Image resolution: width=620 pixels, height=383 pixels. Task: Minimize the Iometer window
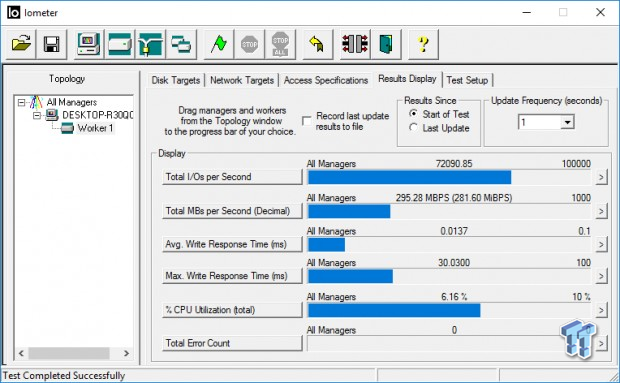[526, 13]
